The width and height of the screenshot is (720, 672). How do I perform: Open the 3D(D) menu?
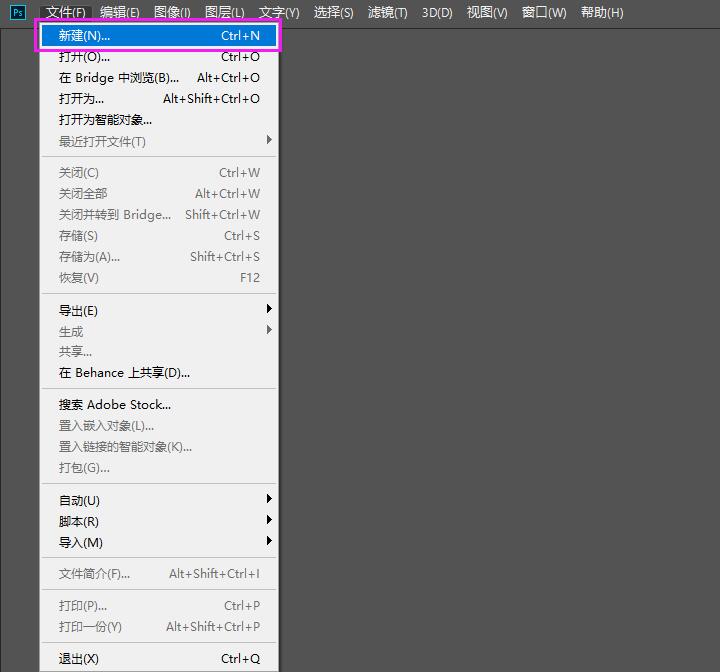[437, 12]
